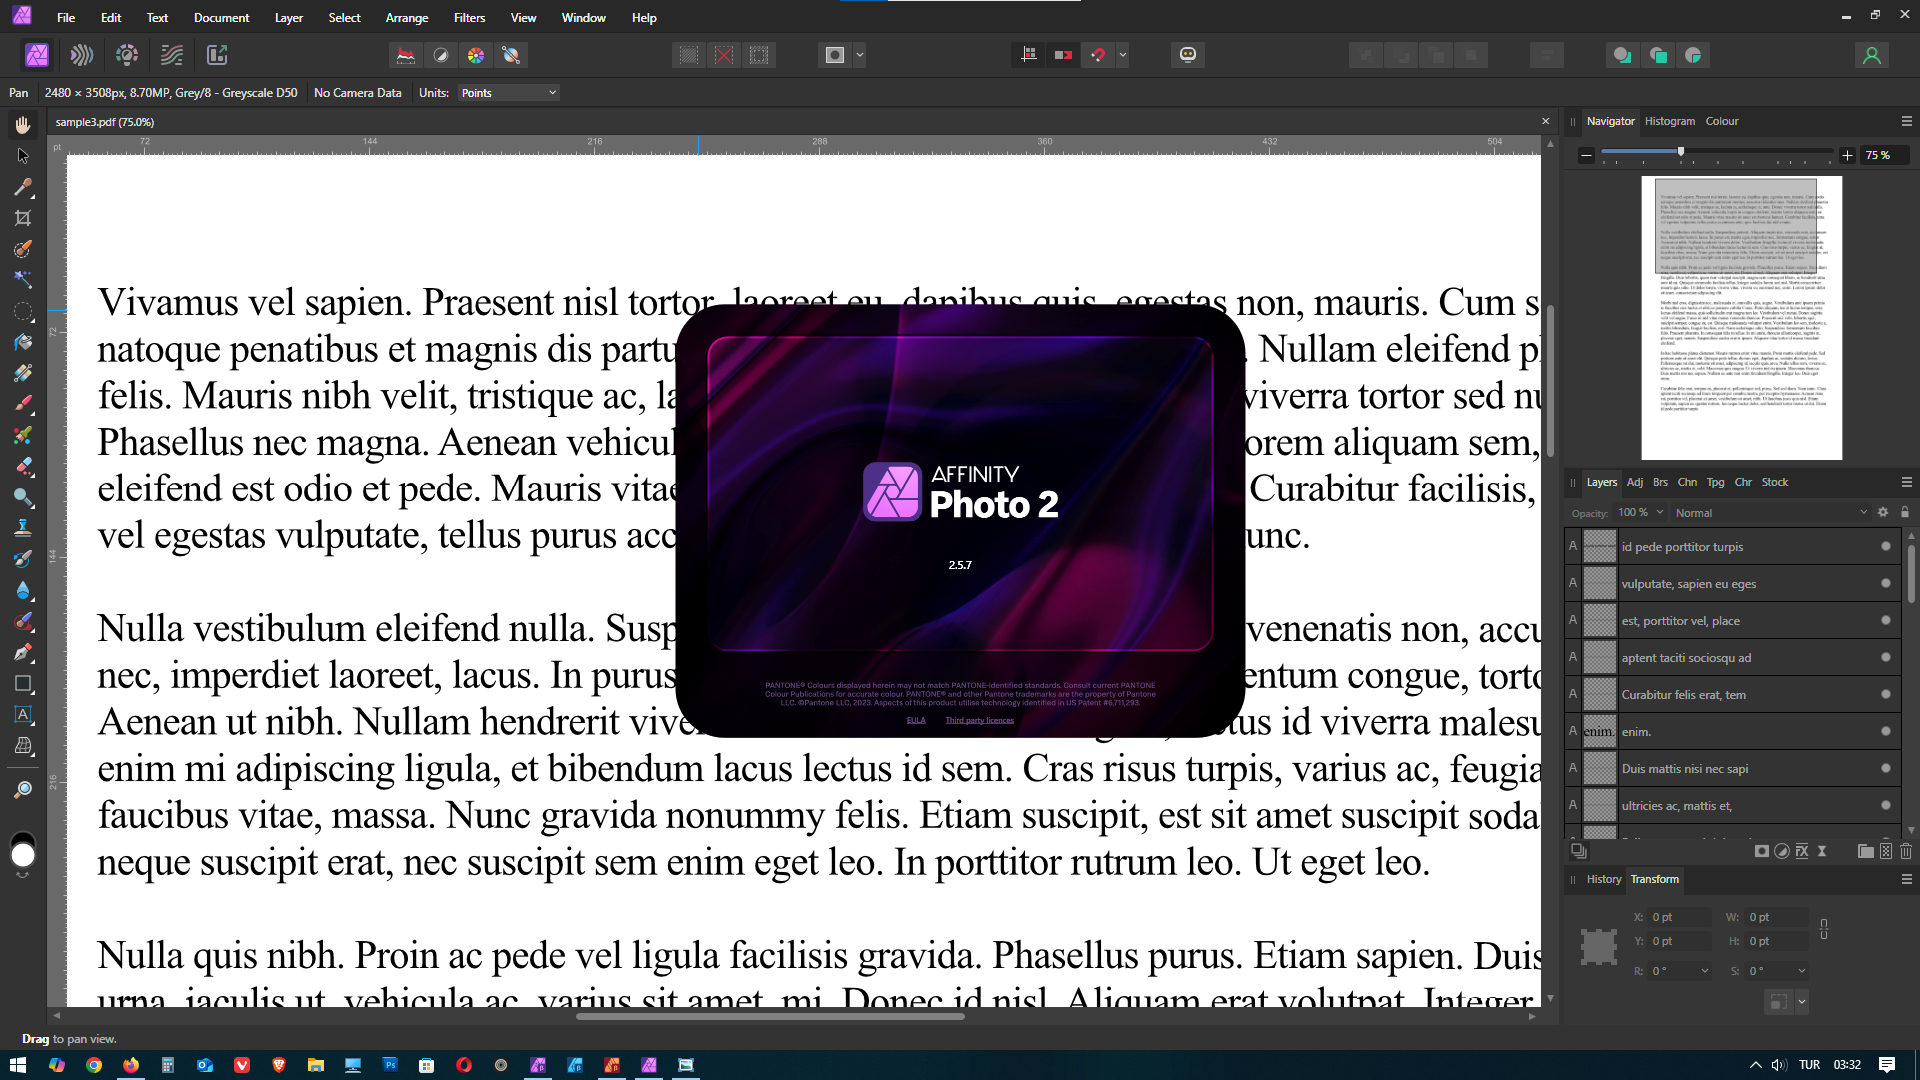Switch to the Histogram tab
1920x1080 pixels.
tap(1669, 121)
